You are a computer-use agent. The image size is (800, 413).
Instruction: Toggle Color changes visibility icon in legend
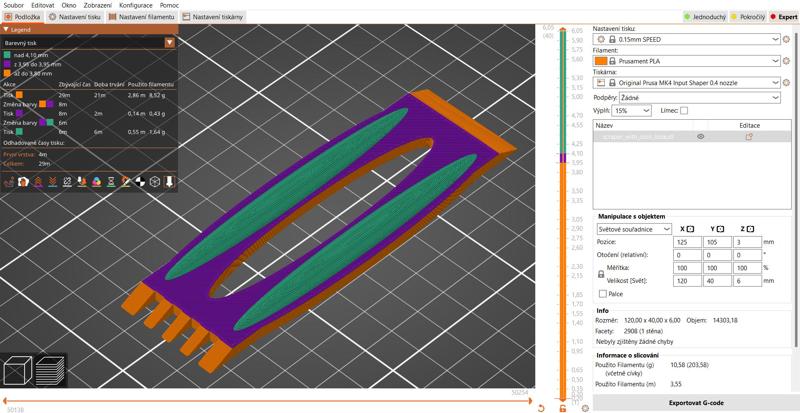(x=96, y=182)
